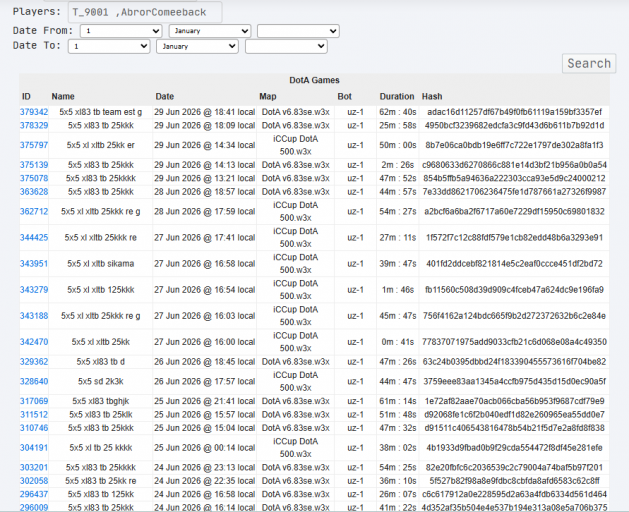Select the uz-1 bot cell in row 378329
This screenshot has height=512, width=629.
pyautogui.click(x=355, y=125)
